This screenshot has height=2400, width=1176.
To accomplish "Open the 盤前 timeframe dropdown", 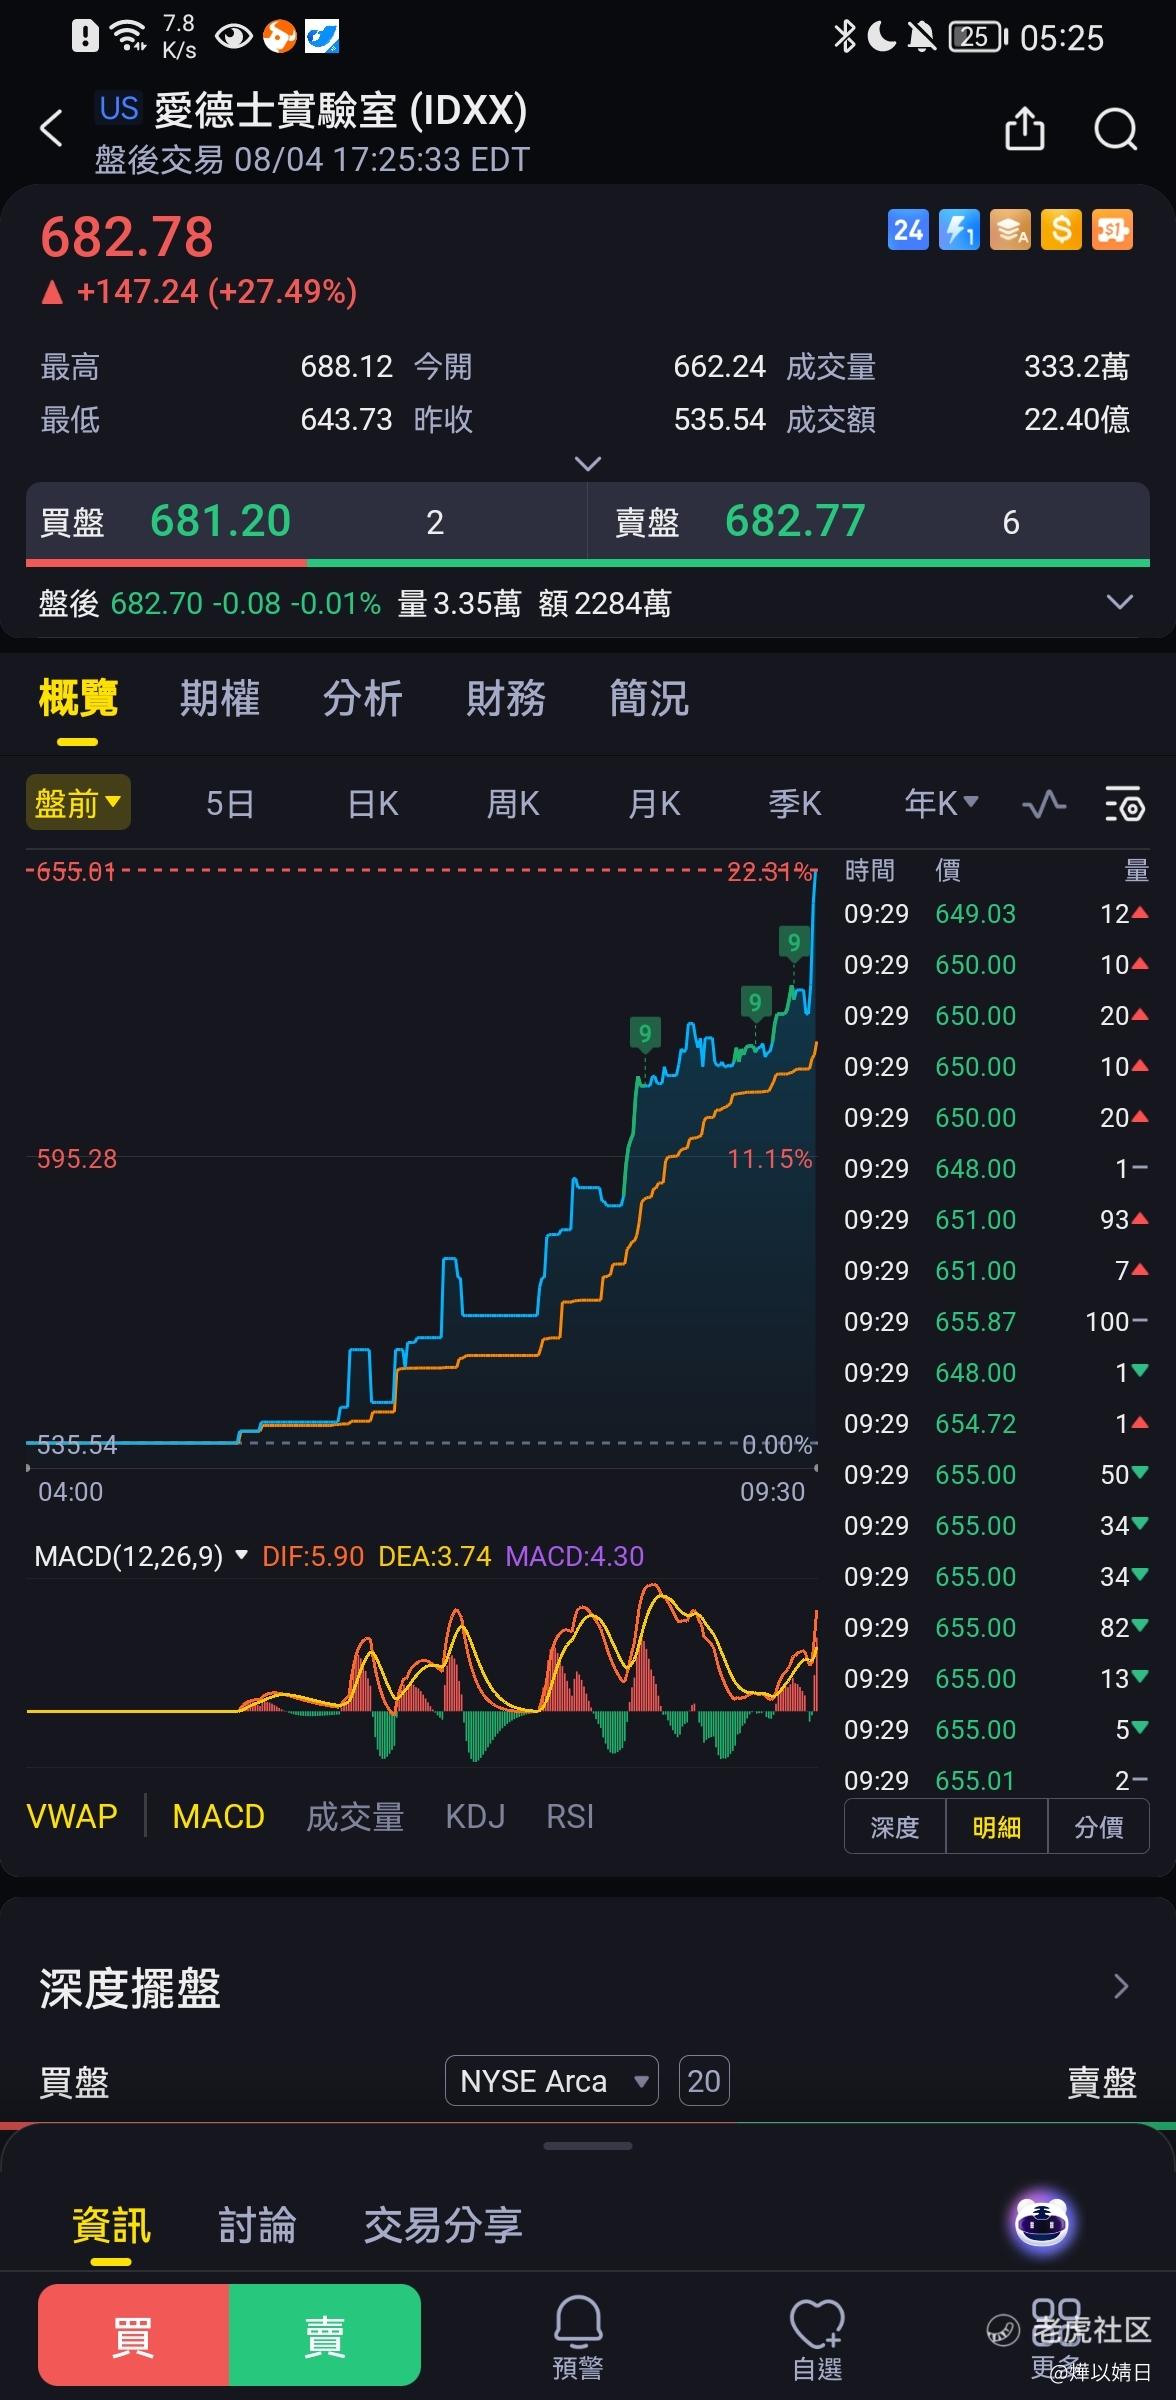I will coord(78,803).
